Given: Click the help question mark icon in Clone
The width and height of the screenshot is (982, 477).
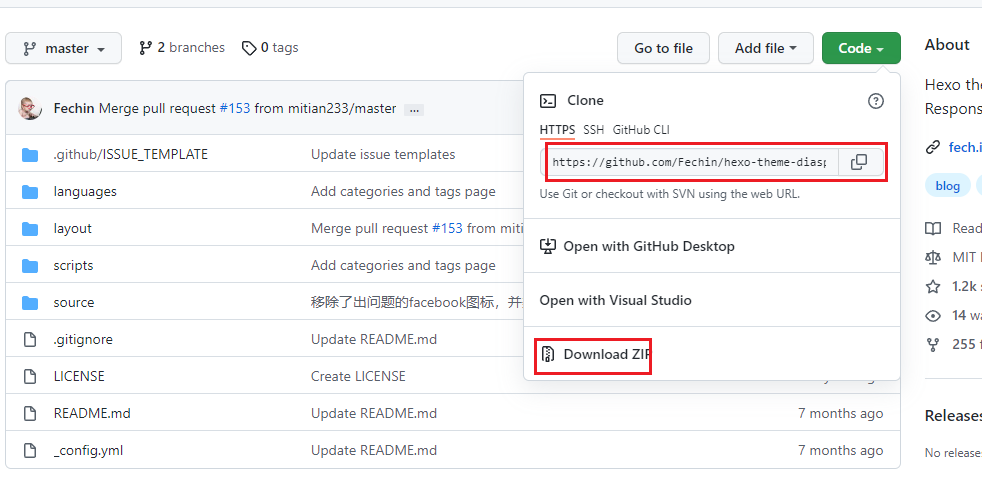Looking at the screenshot, I should click(x=876, y=101).
